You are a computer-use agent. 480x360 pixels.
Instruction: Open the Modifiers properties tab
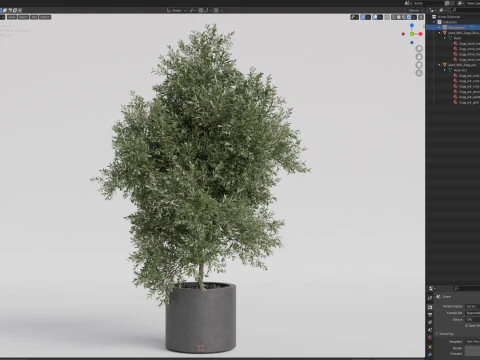pos(430,354)
